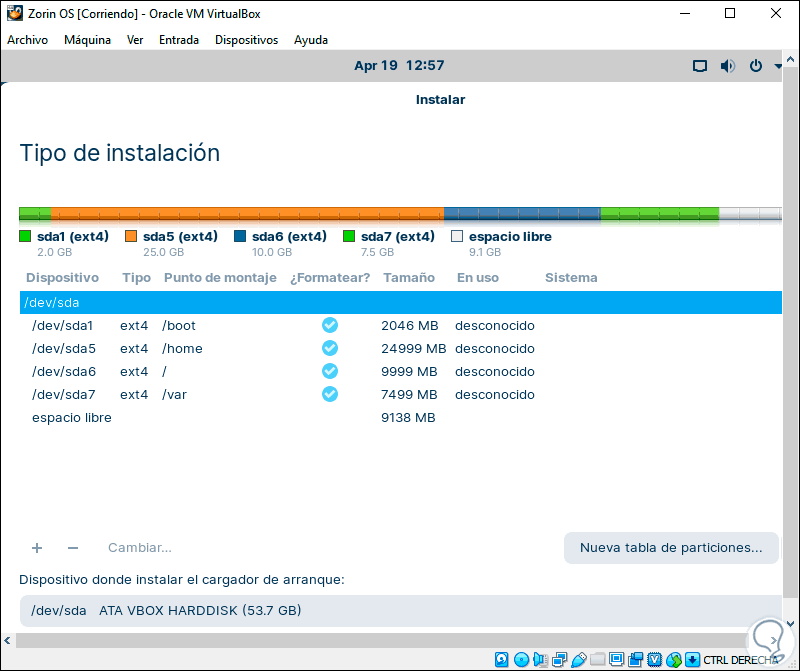The image size is (801, 671).
Task: Click the Dispositivo column header
Action: pyautogui.click(x=62, y=277)
